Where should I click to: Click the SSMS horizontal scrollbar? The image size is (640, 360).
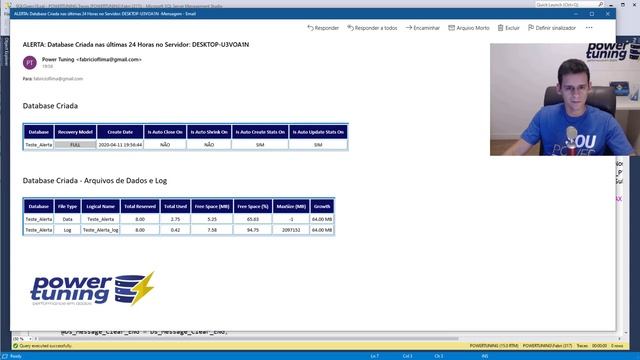248,339
